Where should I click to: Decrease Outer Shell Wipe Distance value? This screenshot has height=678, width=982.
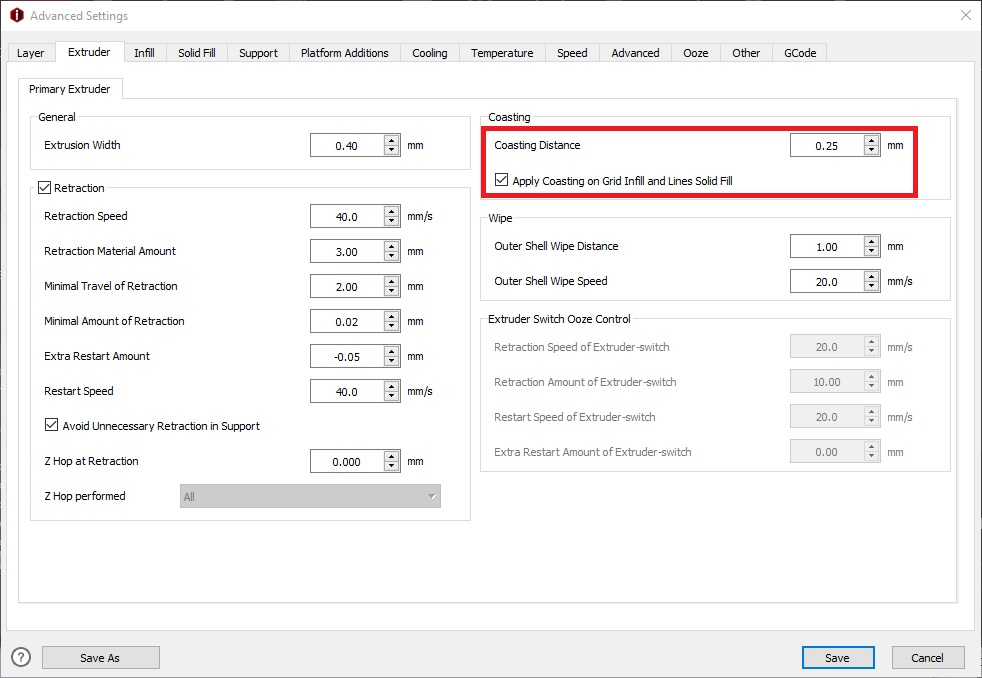tap(872, 251)
